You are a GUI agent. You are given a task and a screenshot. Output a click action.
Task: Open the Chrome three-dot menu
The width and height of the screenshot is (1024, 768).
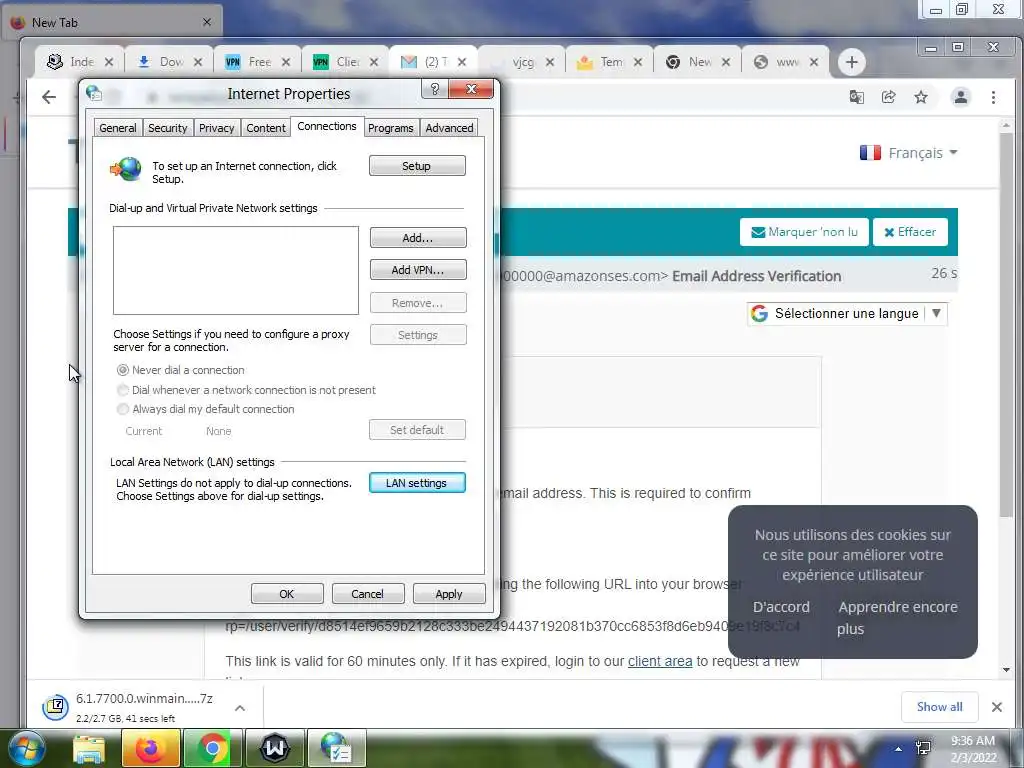(x=993, y=97)
